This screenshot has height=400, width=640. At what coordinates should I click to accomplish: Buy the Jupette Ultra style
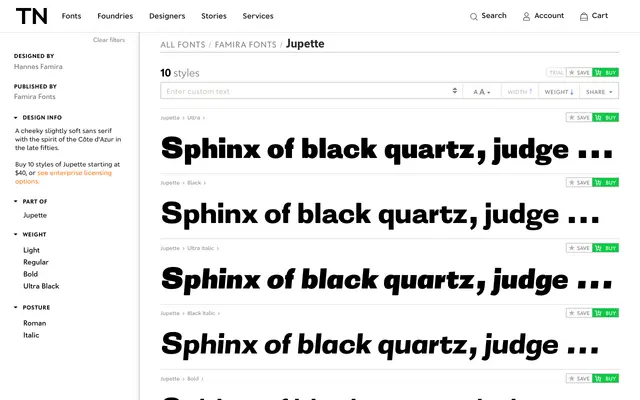[605, 118]
